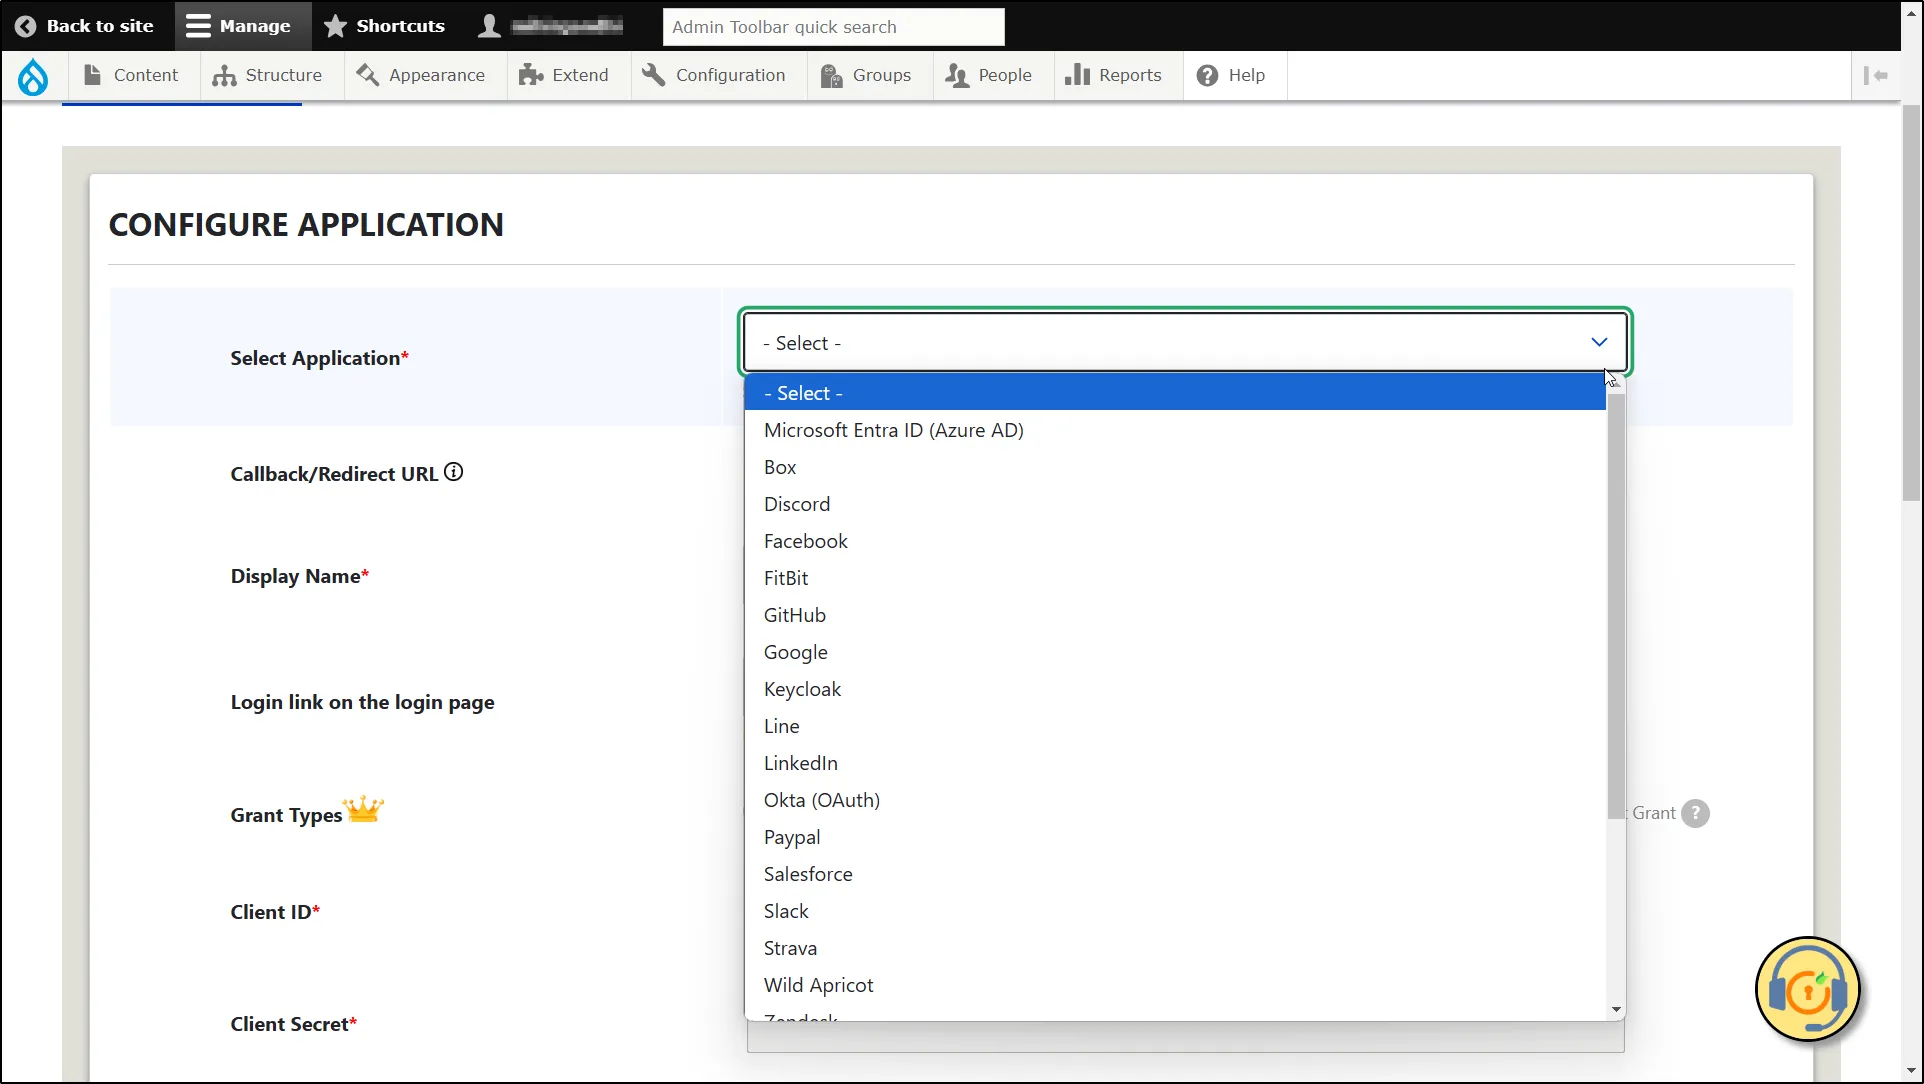Choose Box from application list
Image resolution: width=1924 pixels, height=1084 pixels.
point(1175,467)
